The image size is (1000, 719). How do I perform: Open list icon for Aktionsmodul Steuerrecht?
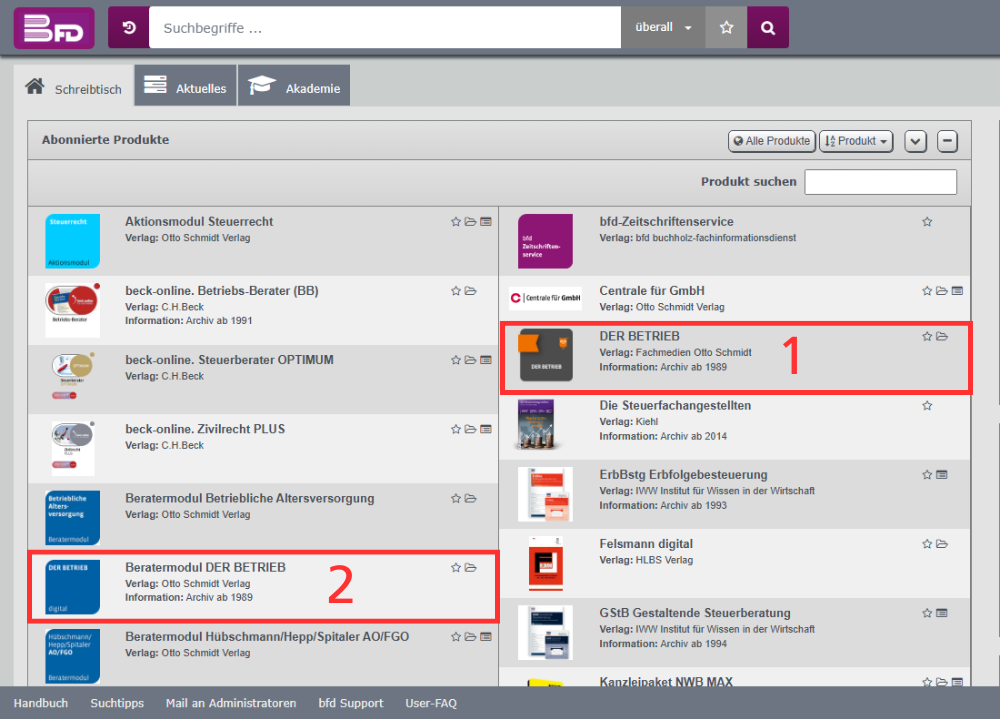tap(486, 222)
